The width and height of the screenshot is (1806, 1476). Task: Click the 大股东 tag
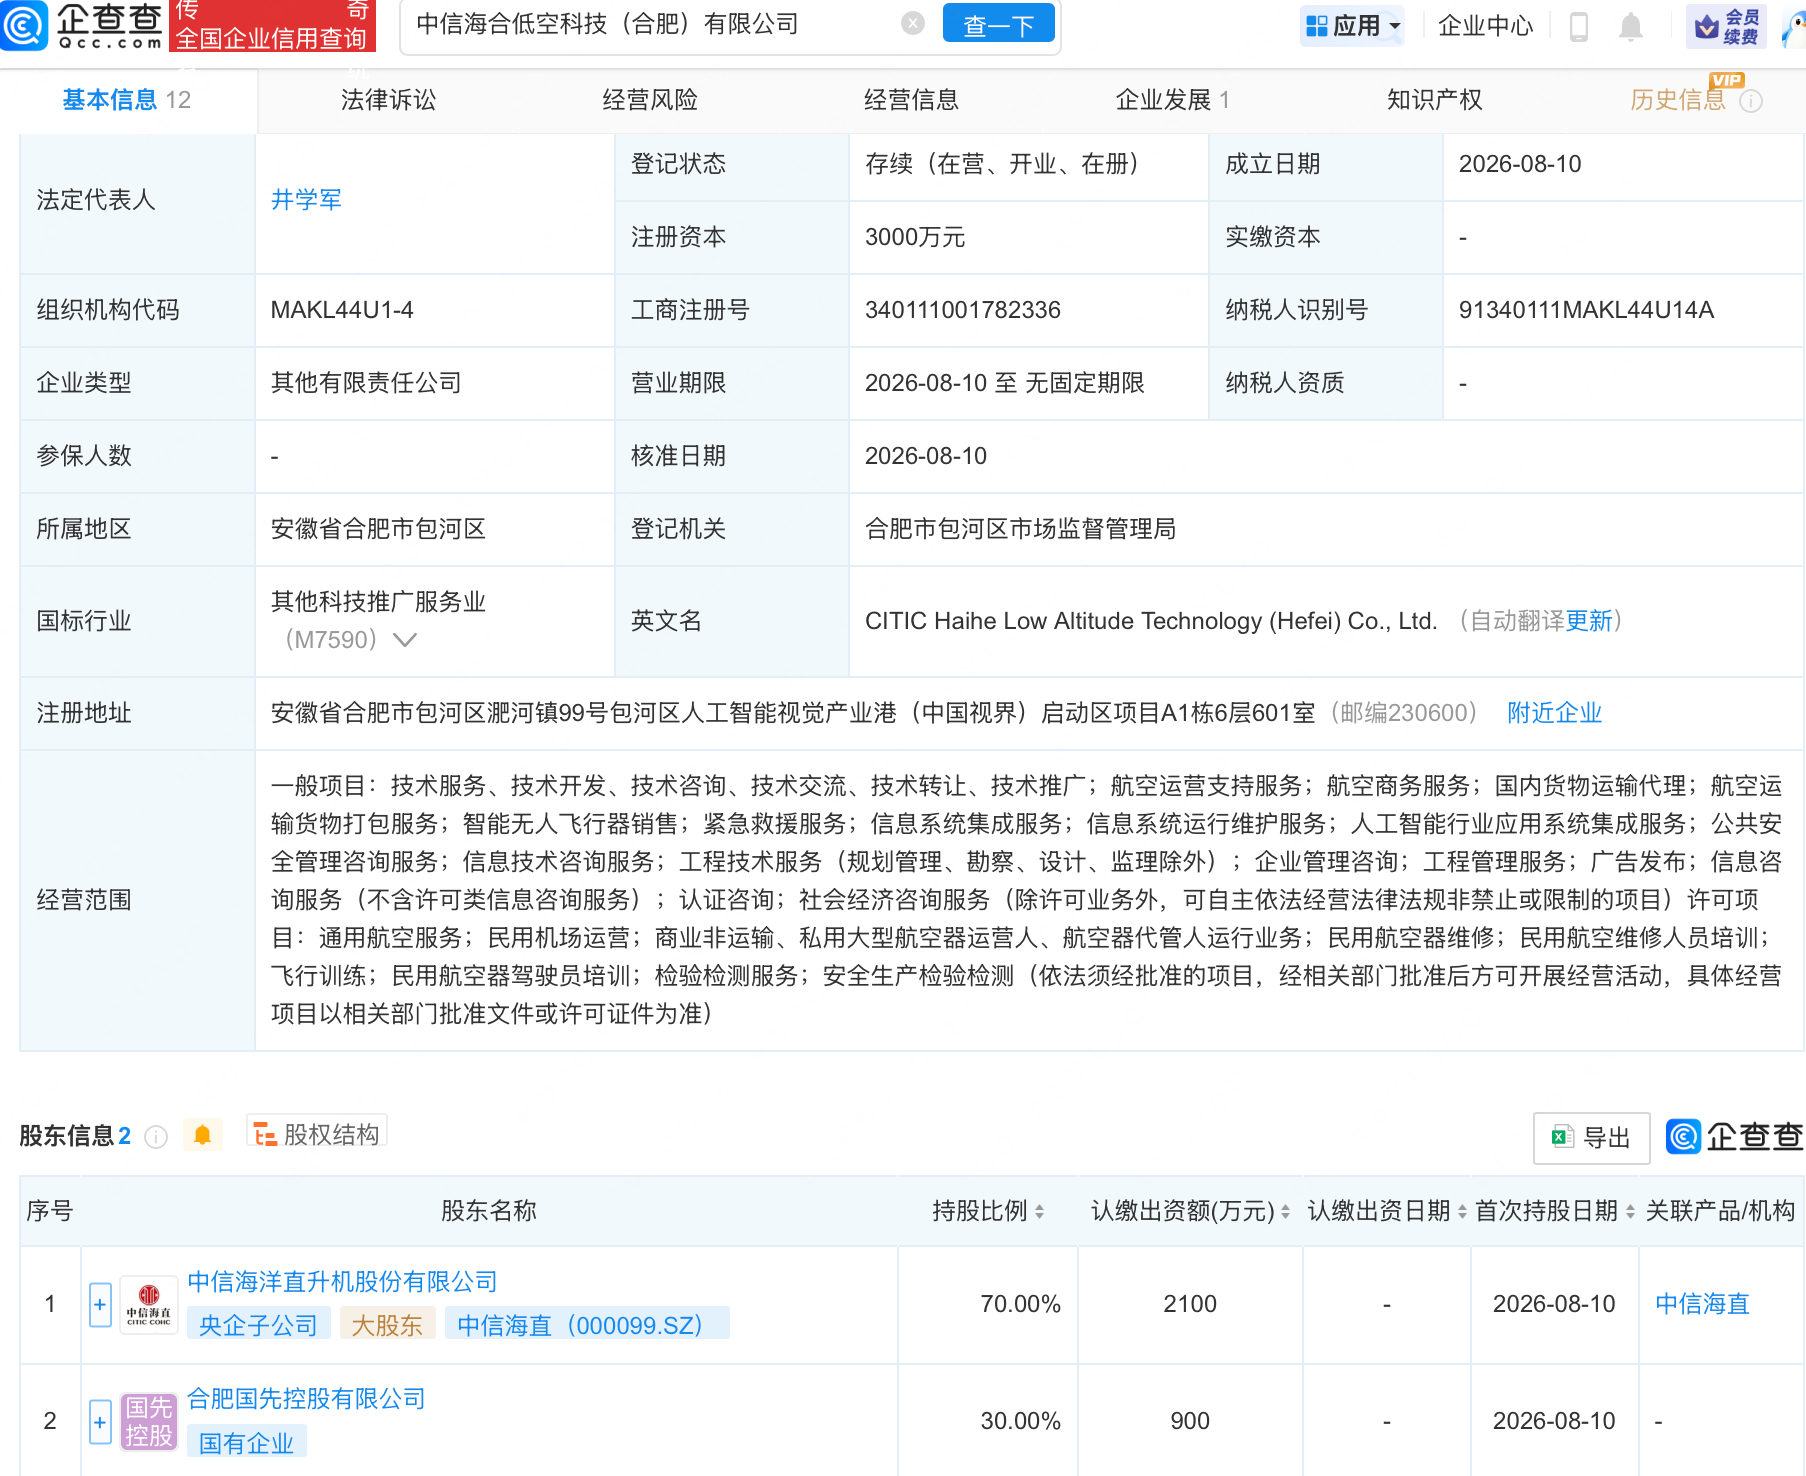point(387,1325)
